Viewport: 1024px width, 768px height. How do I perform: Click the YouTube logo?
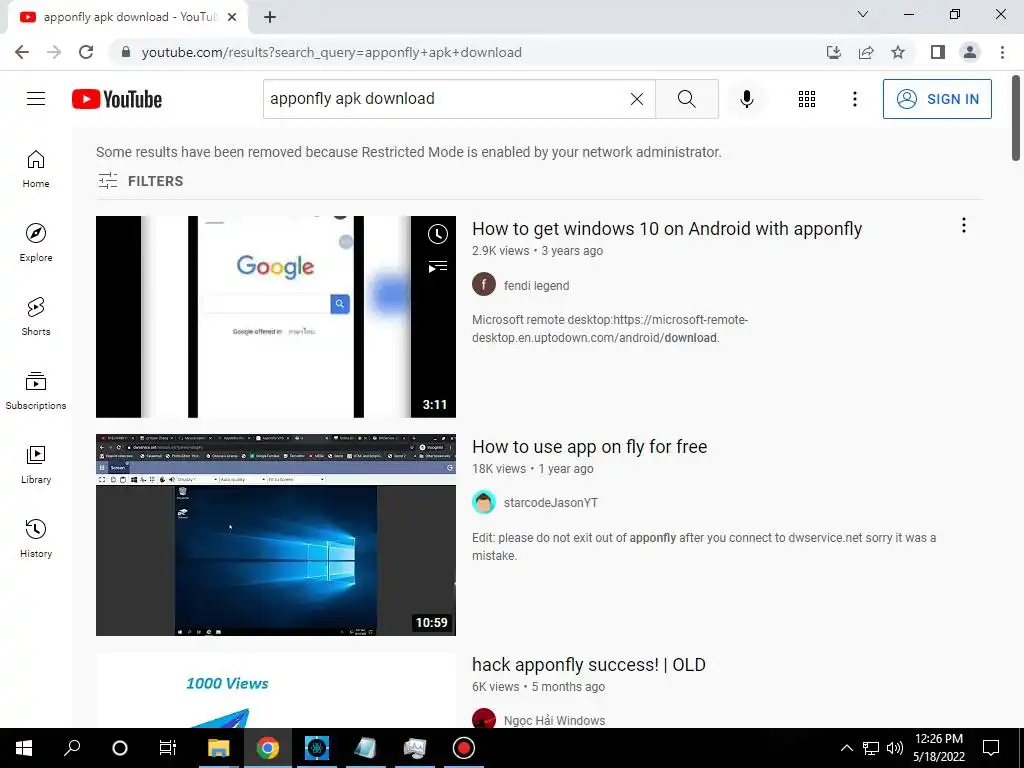[x=117, y=99]
